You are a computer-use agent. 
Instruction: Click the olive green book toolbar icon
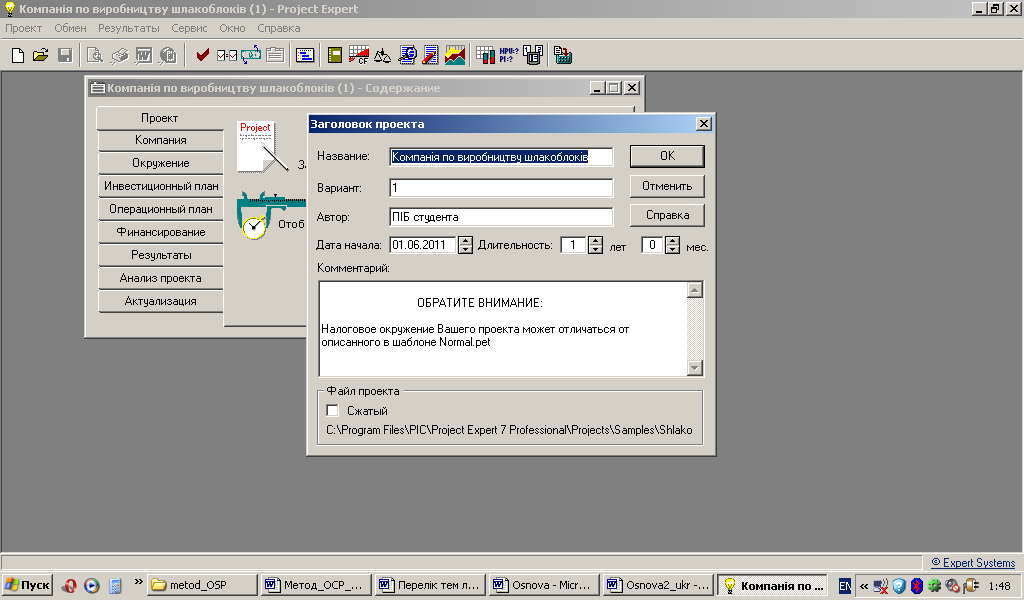pyautogui.click(x=335, y=55)
